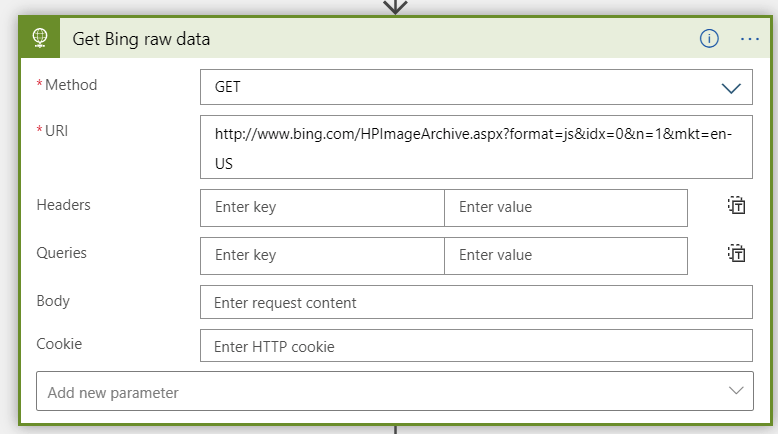Click the down arrow connector above action
This screenshot has height=434, width=778.
pos(395,7)
